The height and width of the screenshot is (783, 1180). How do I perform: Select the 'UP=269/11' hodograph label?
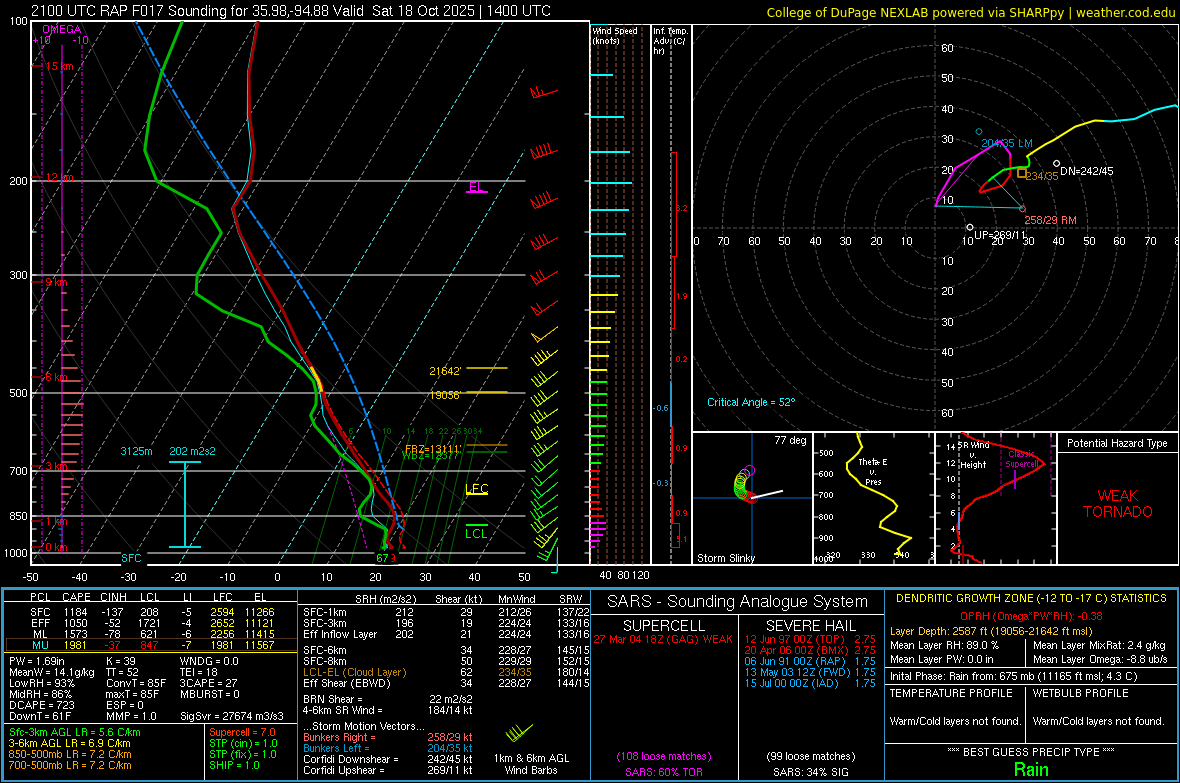[1000, 235]
